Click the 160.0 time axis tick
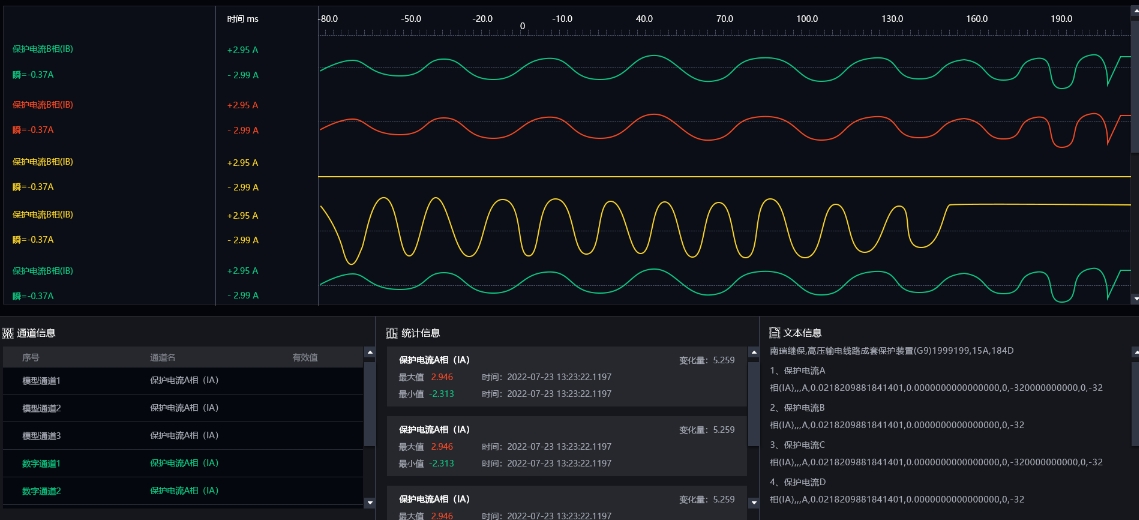Viewport: 1139px width, 520px height. point(977,19)
